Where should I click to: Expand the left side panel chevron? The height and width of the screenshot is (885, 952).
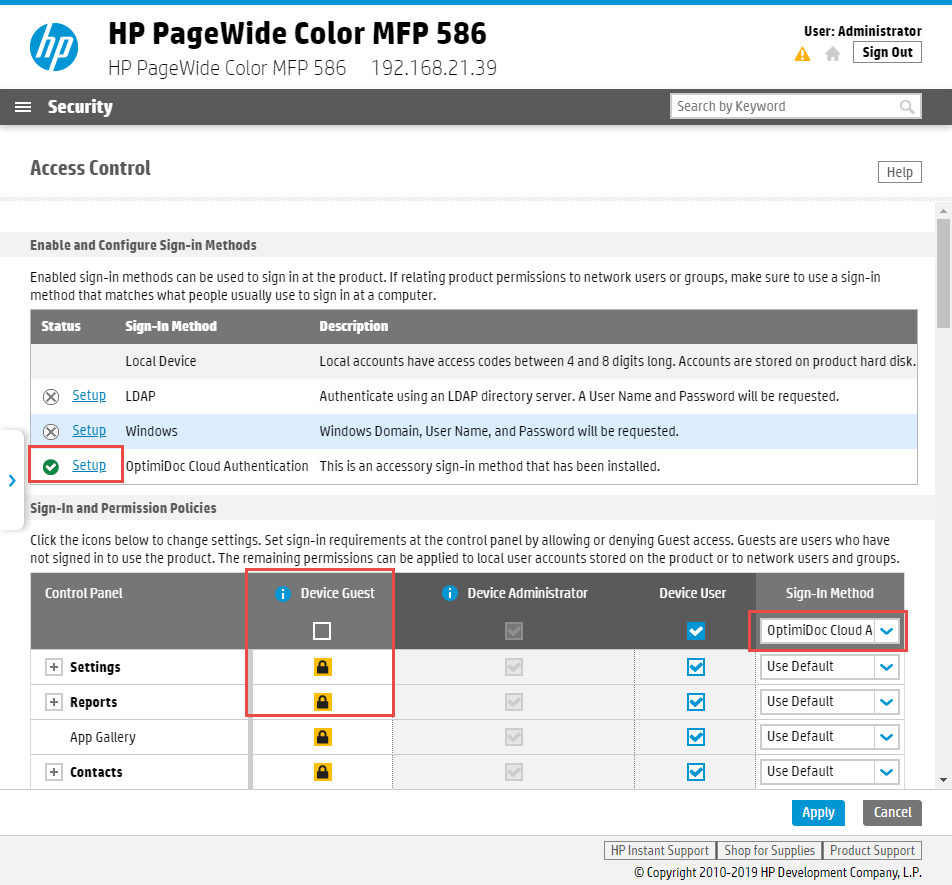[x=12, y=481]
